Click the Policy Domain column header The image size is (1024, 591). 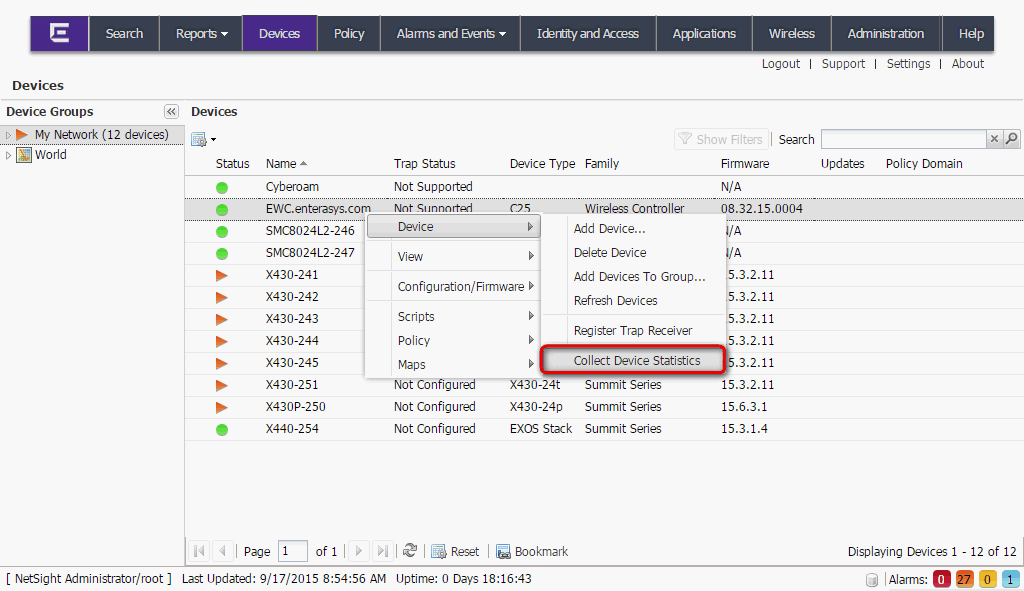(923, 163)
